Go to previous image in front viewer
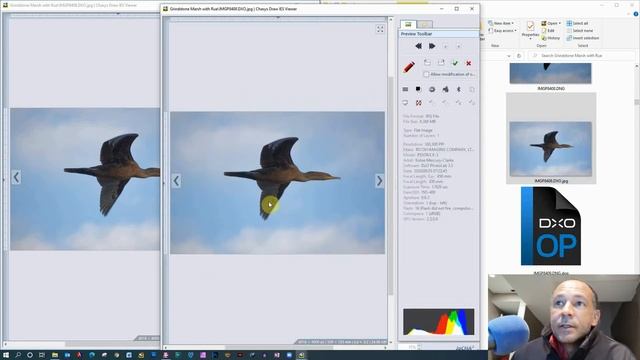 176,181
